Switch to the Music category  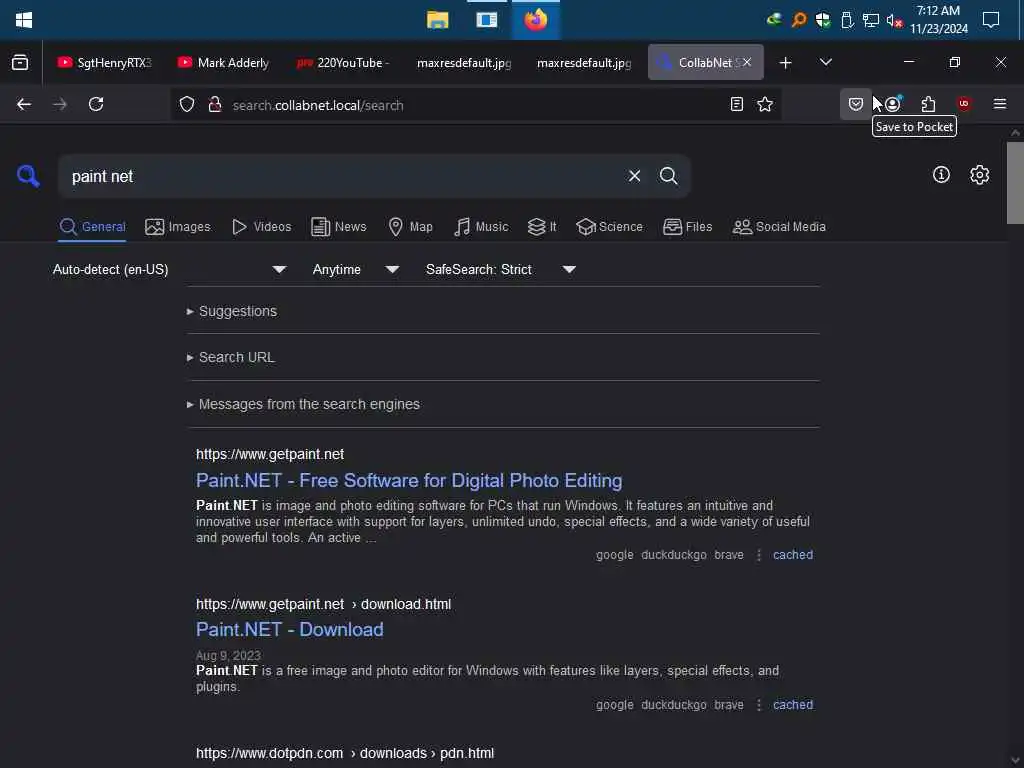click(x=481, y=227)
